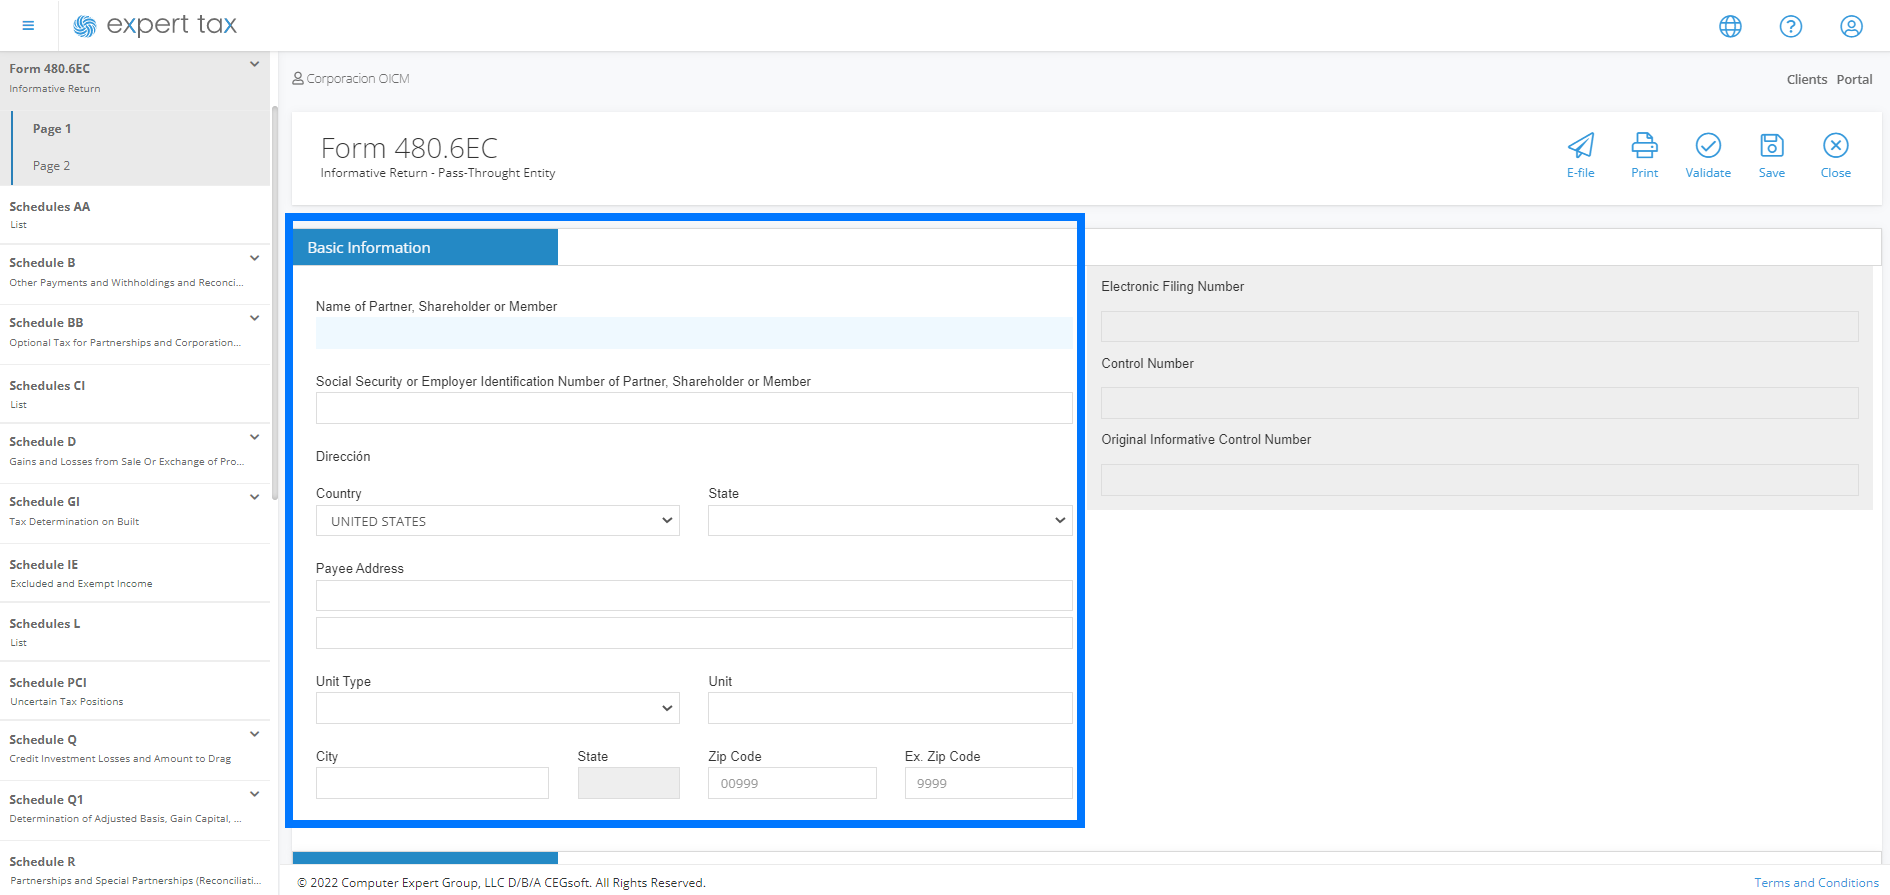Viewport: 1890px width, 895px height.
Task: Click the Unit input field
Action: click(890, 708)
